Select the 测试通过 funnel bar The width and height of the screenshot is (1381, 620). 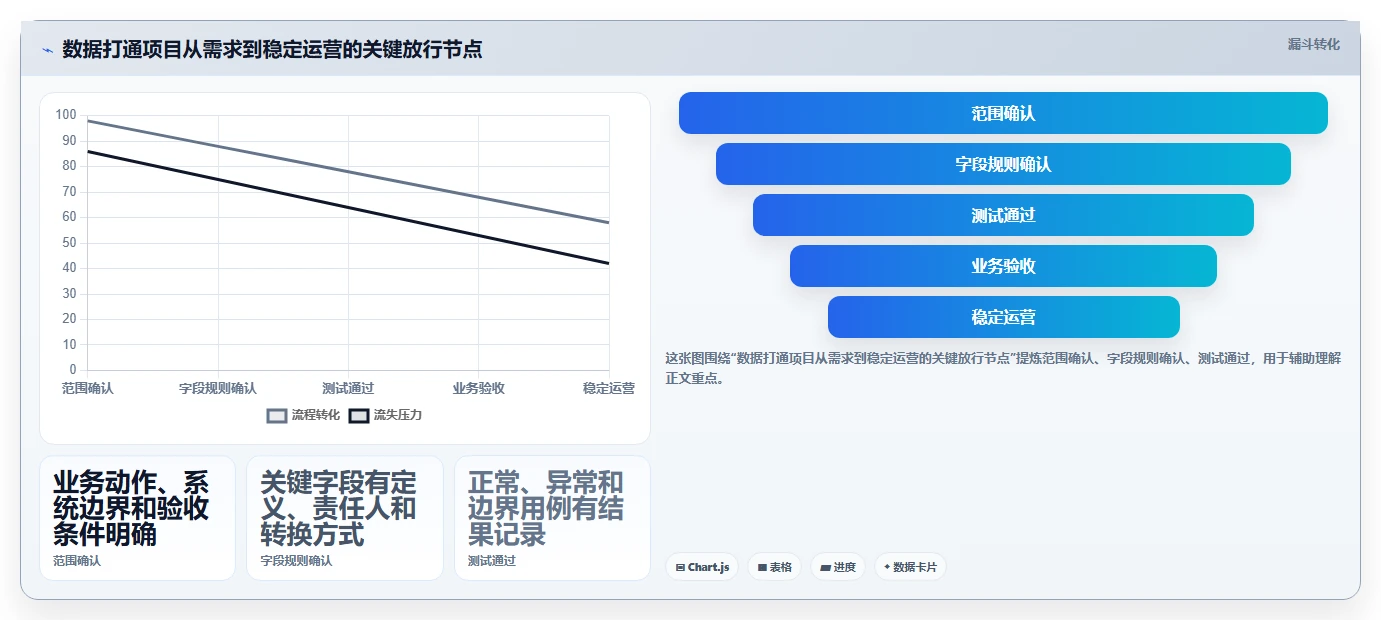point(1003,215)
